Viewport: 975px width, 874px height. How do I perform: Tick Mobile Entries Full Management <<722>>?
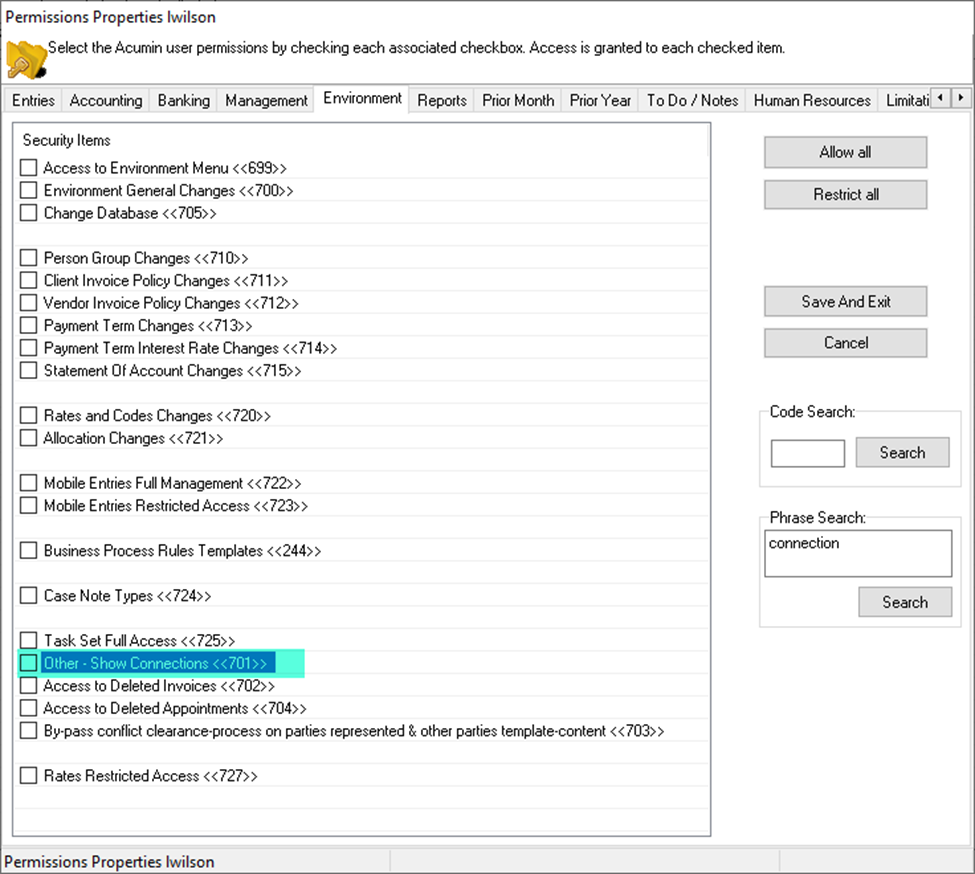[x=29, y=483]
